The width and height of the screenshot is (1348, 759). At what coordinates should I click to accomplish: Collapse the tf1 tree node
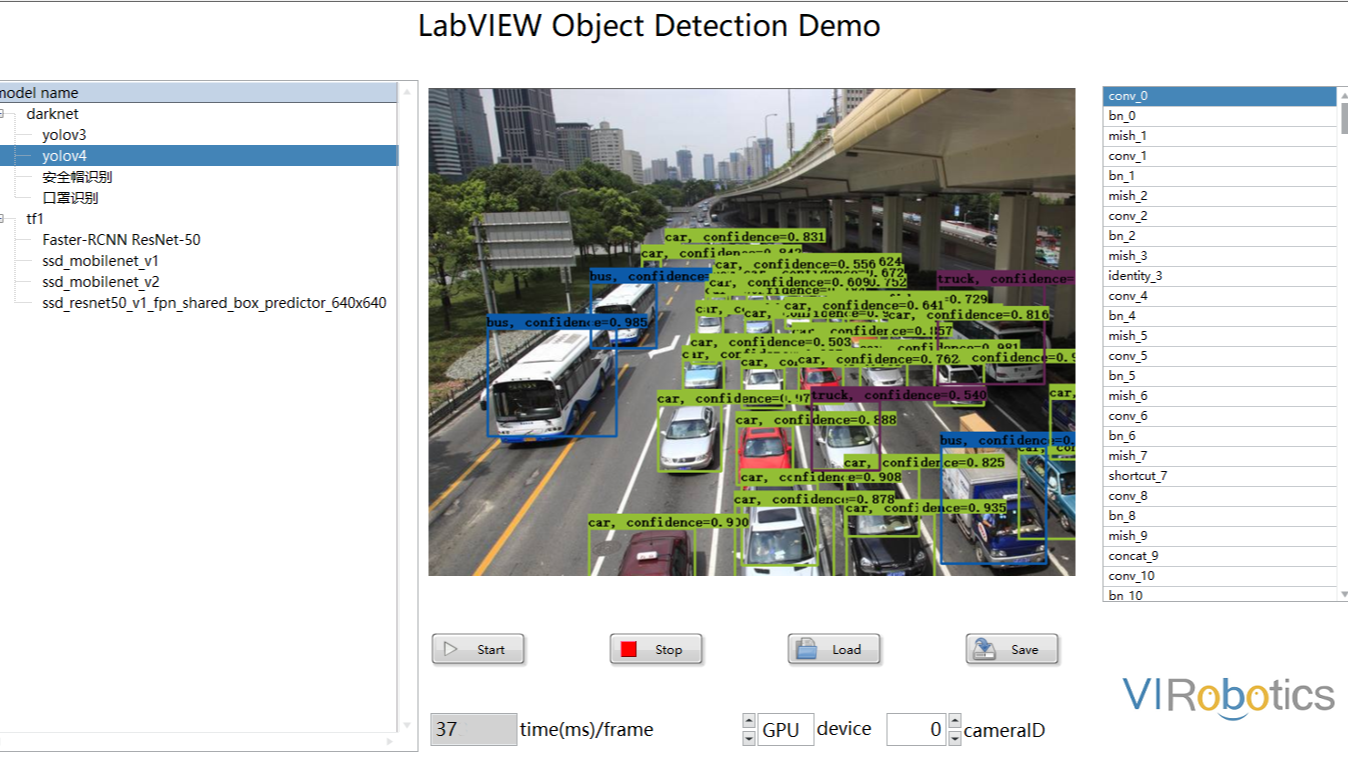(3, 218)
